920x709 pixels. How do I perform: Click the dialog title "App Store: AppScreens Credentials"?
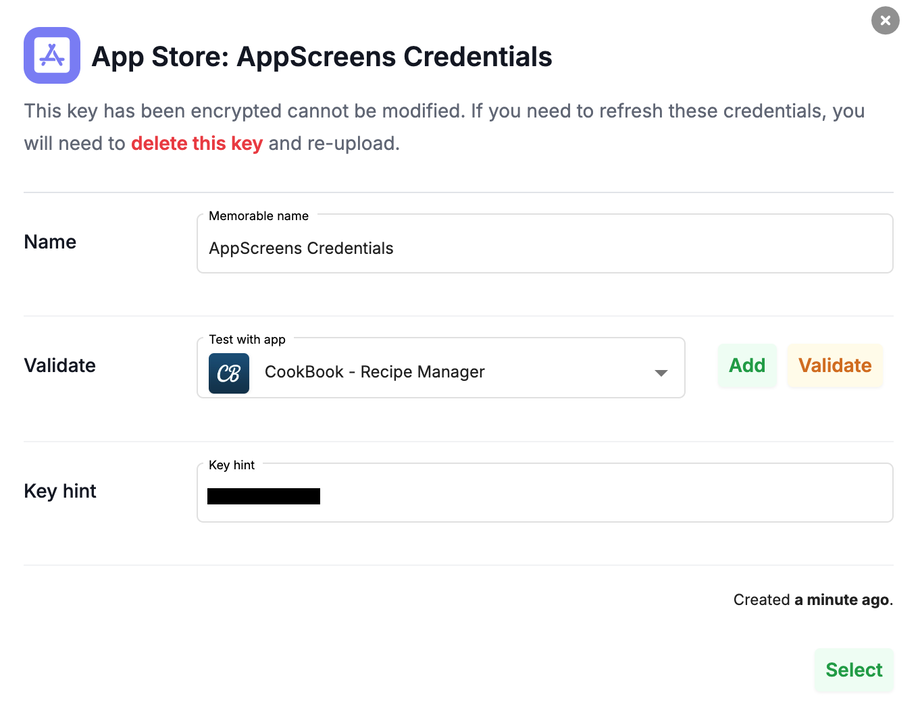point(322,56)
